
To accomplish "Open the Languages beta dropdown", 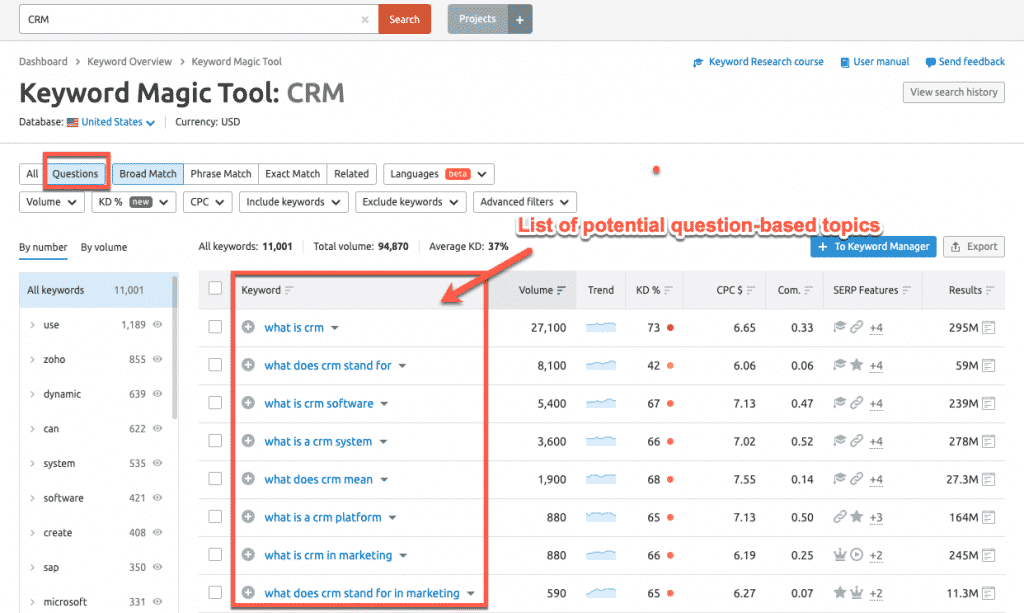I will 437,173.
